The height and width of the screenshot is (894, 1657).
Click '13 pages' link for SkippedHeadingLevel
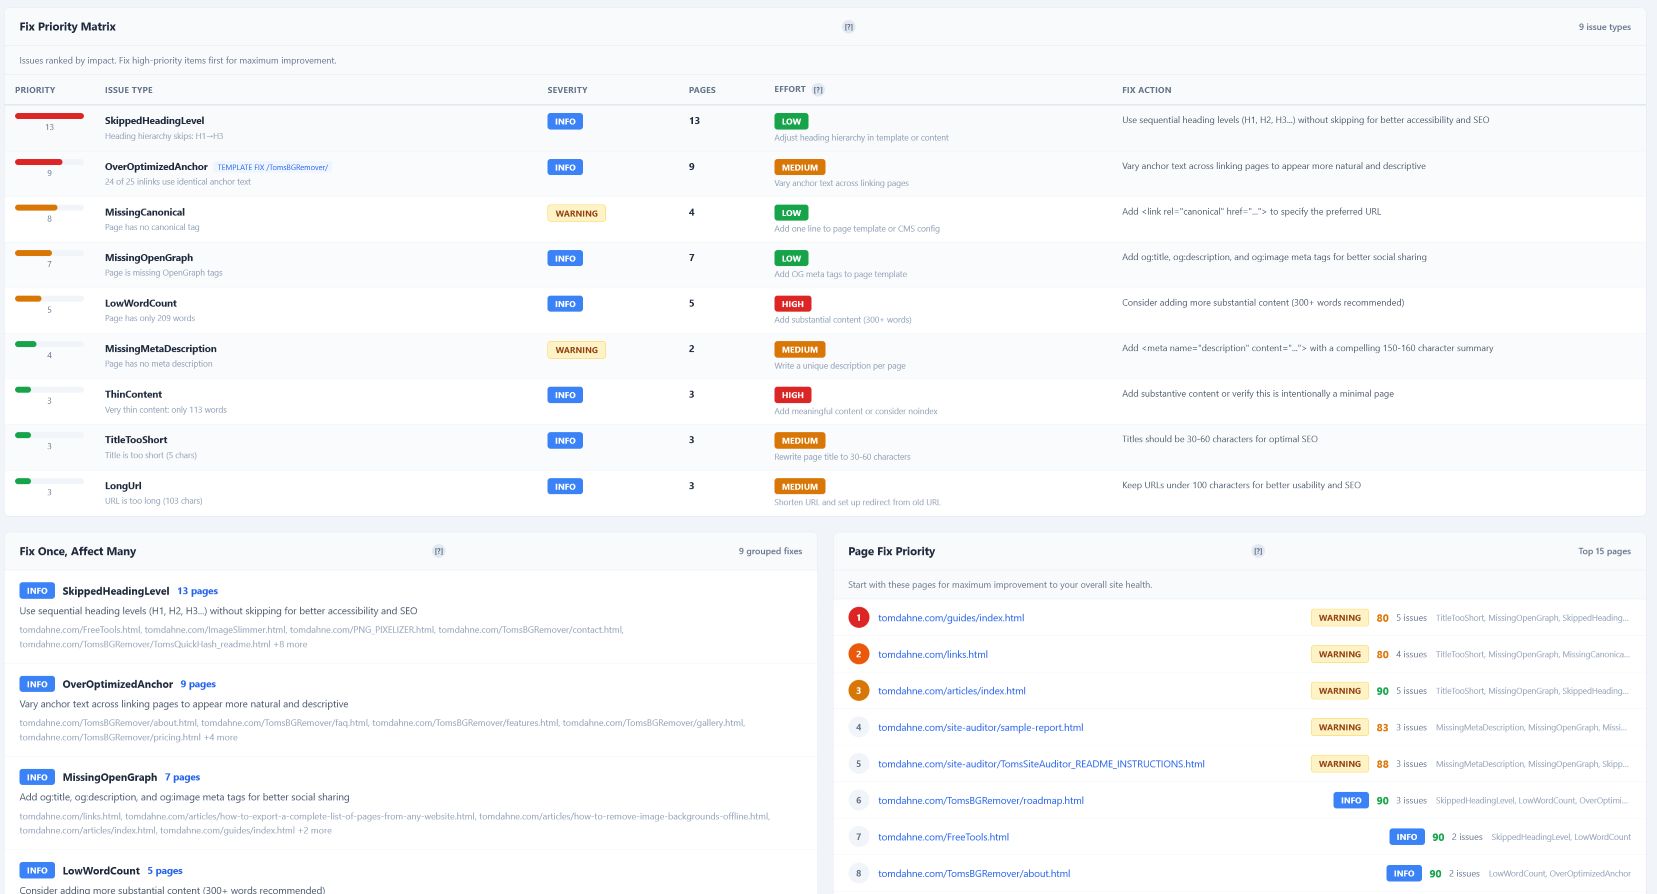[x=197, y=591]
